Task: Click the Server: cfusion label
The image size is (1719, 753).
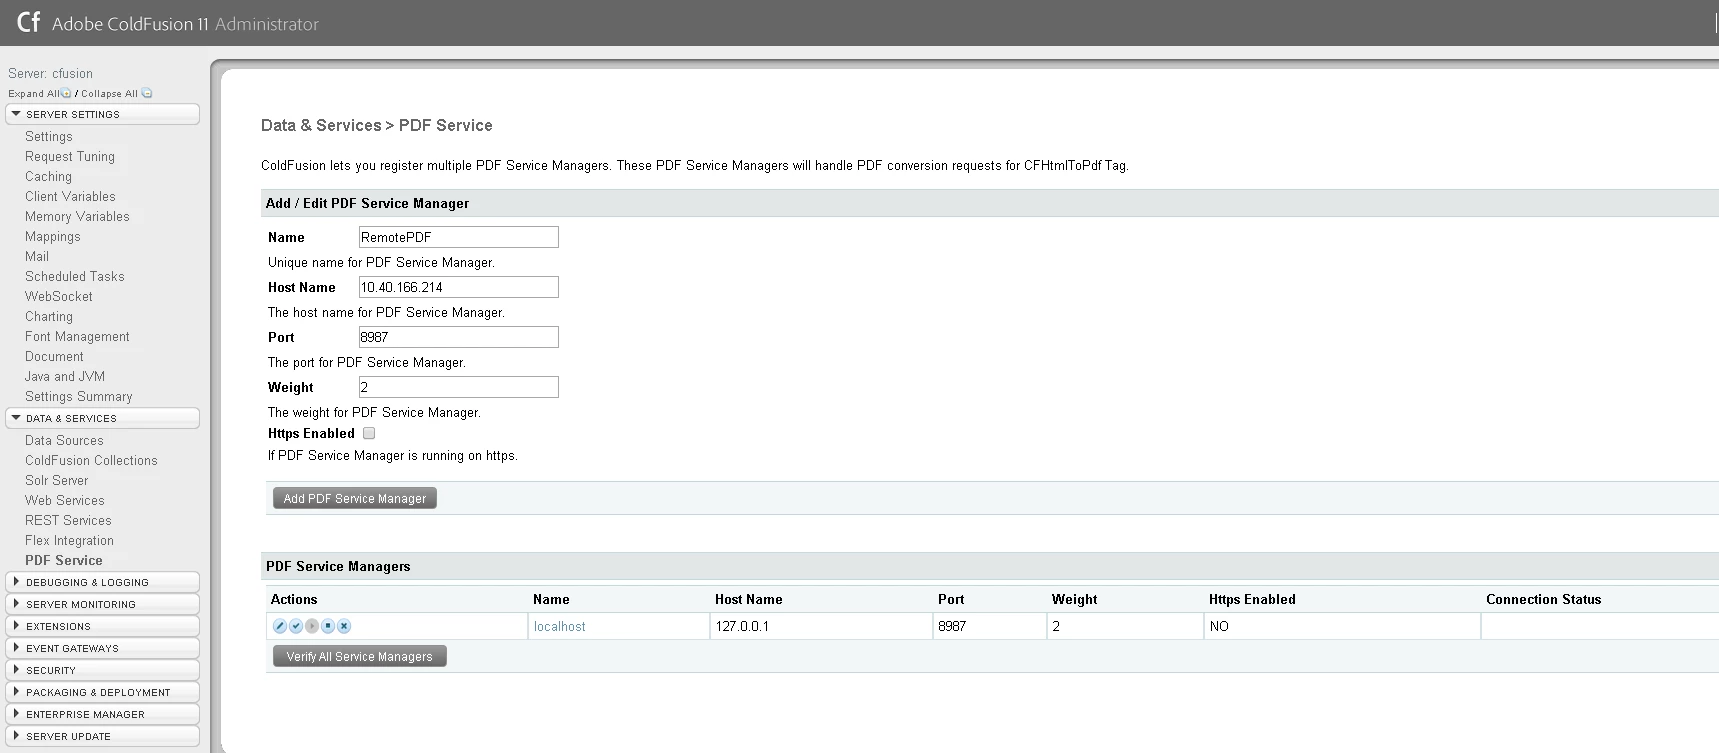Action: coord(50,73)
